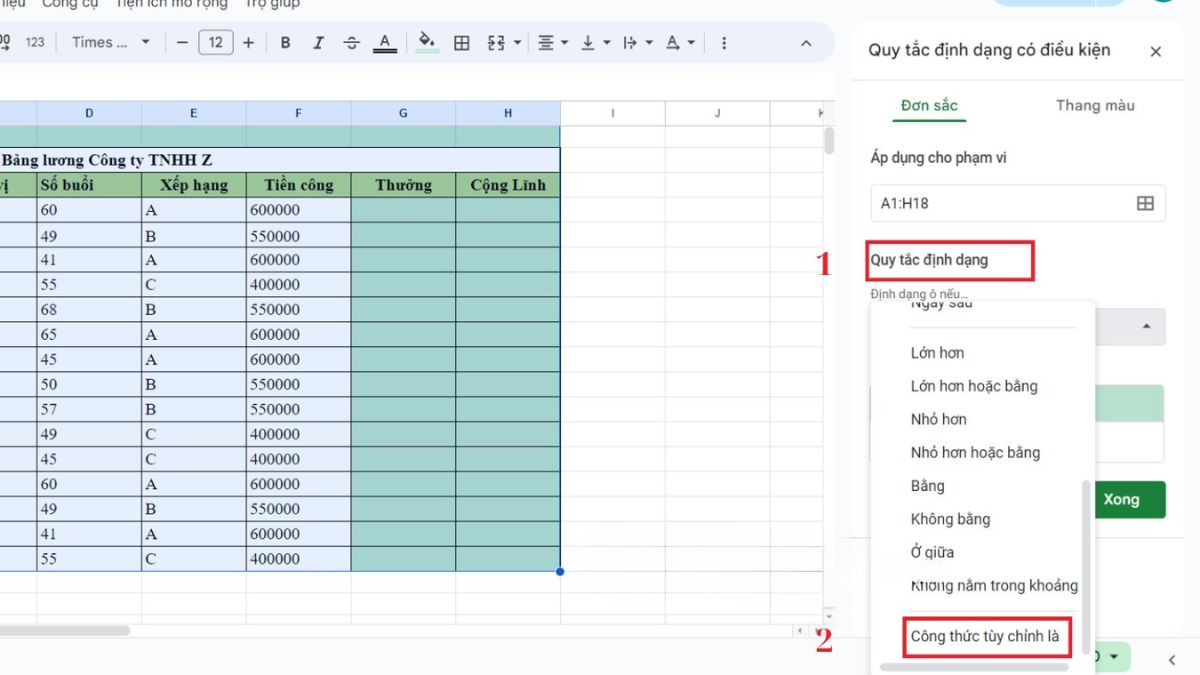Select column I header
Viewport: 1200px width, 675px height.
(x=612, y=114)
